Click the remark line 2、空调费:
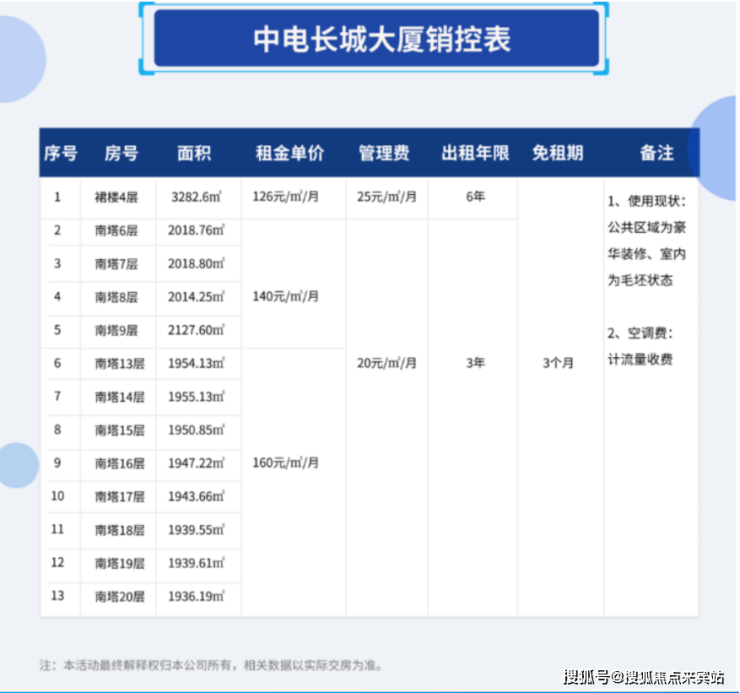 click(x=640, y=333)
